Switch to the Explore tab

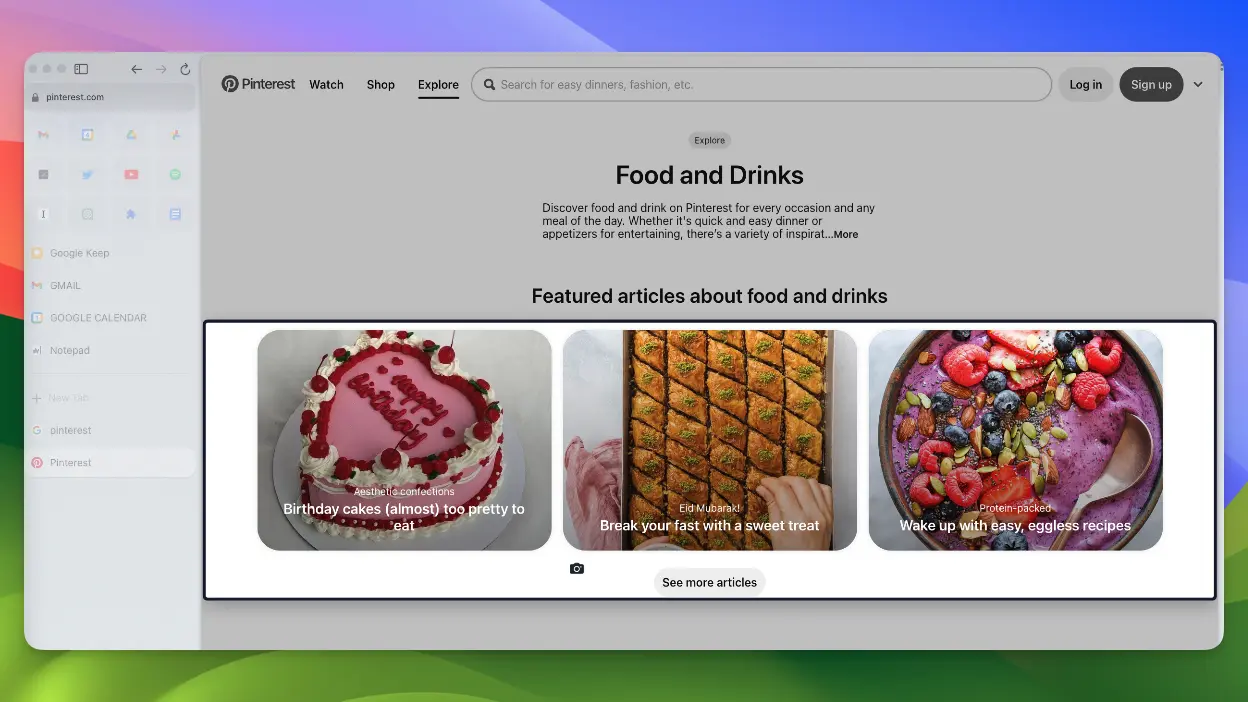pyautogui.click(x=438, y=84)
